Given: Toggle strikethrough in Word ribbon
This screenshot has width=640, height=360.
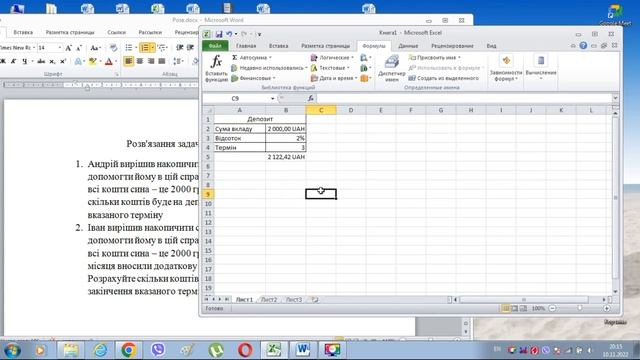Looking at the screenshot, I should pos(41,61).
